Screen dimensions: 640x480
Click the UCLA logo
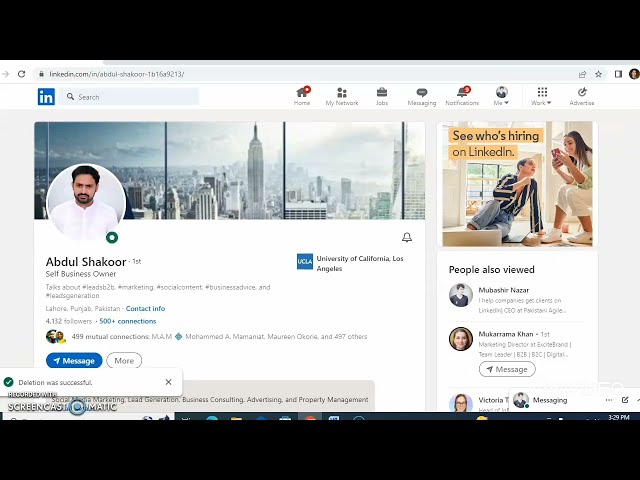pyautogui.click(x=305, y=262)
